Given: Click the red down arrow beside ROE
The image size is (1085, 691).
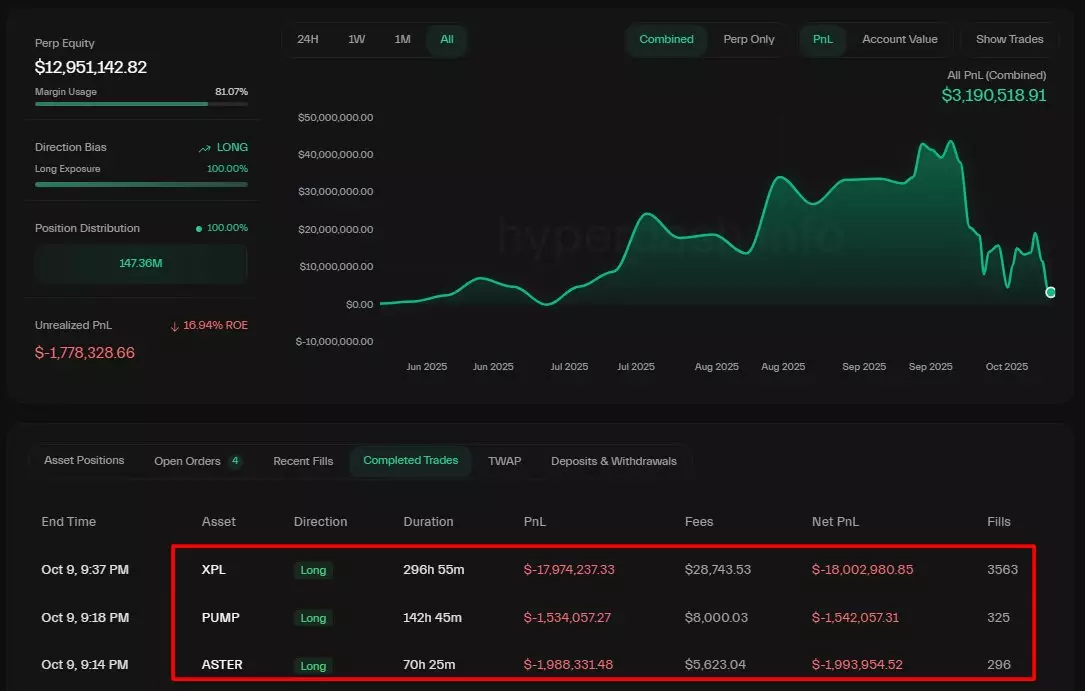Looking at the screenshot, I should [174, 325].
